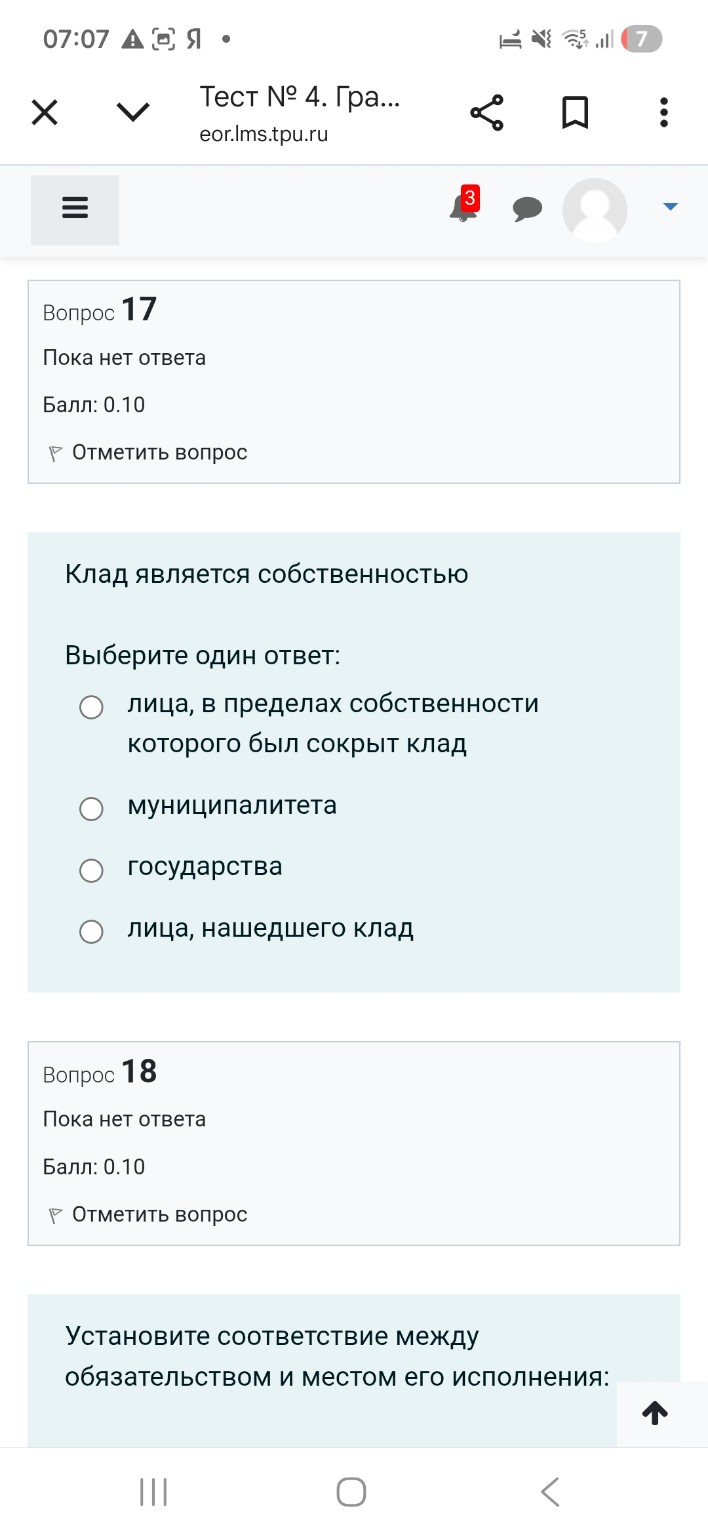Select answer муниципалитета for question 17
The height and width of the screenshot is (1536, 708).
point(91,808)
